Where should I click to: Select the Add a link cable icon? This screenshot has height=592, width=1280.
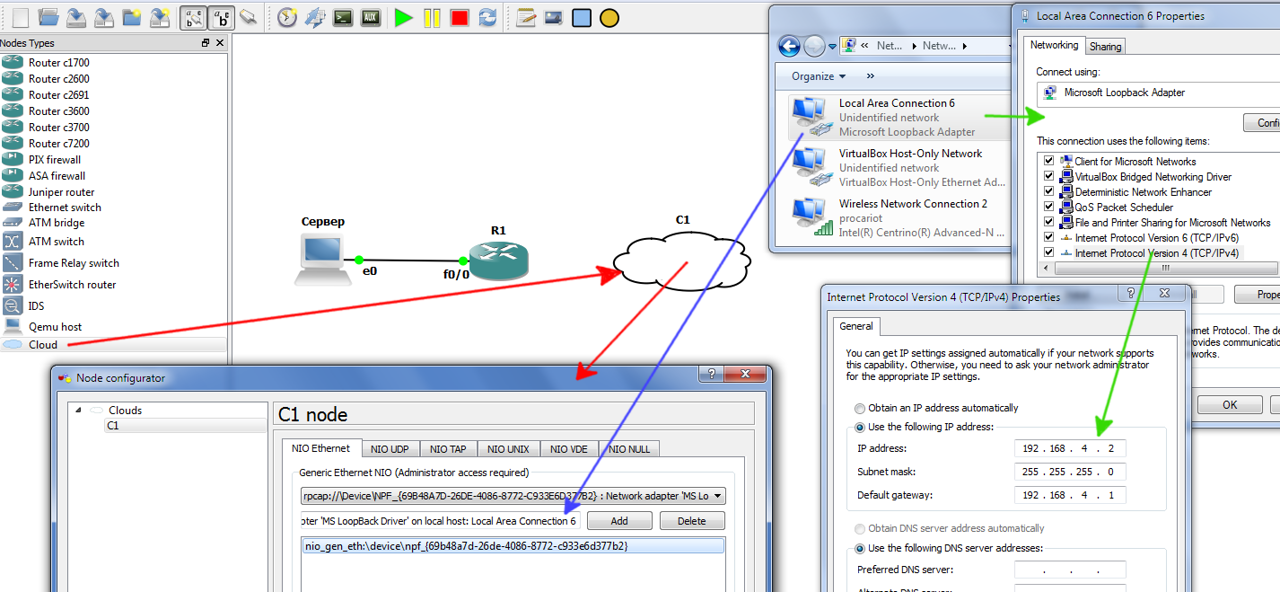click(x=249, y=17)
